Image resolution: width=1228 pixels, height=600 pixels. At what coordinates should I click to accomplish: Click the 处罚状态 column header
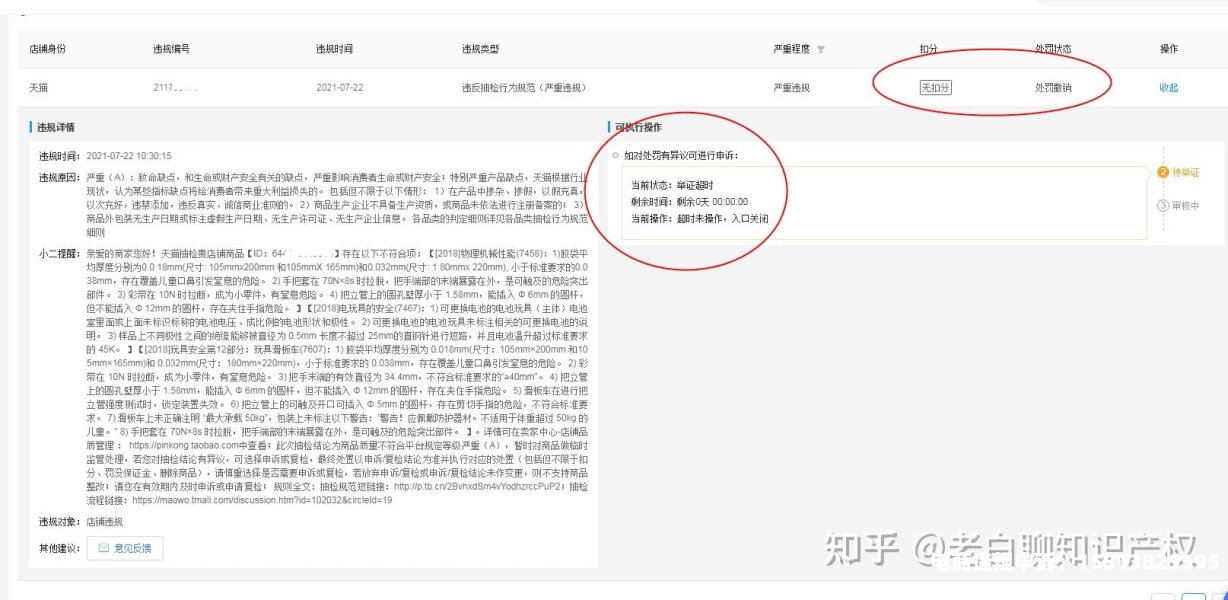[1053, 49]
